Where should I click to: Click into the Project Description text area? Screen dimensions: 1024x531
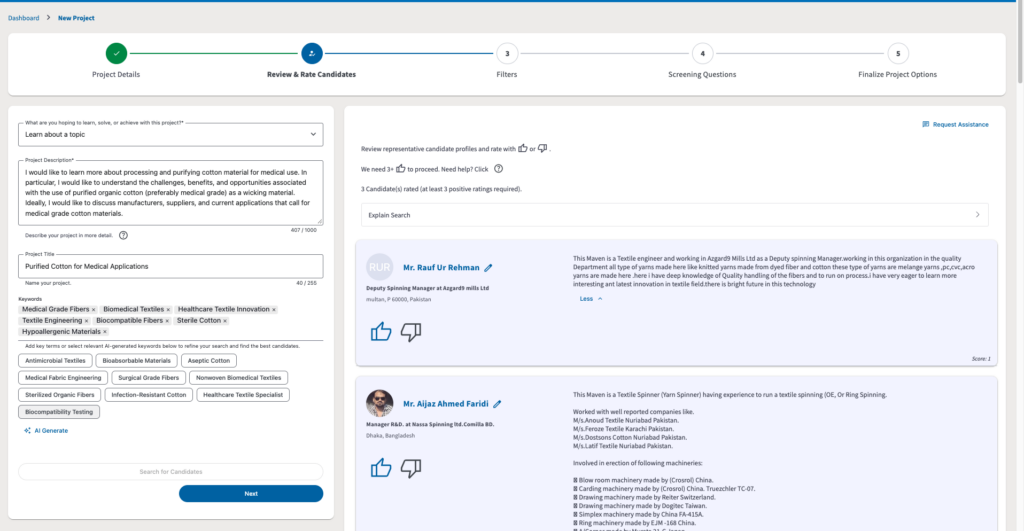click(x=170, y=193)
